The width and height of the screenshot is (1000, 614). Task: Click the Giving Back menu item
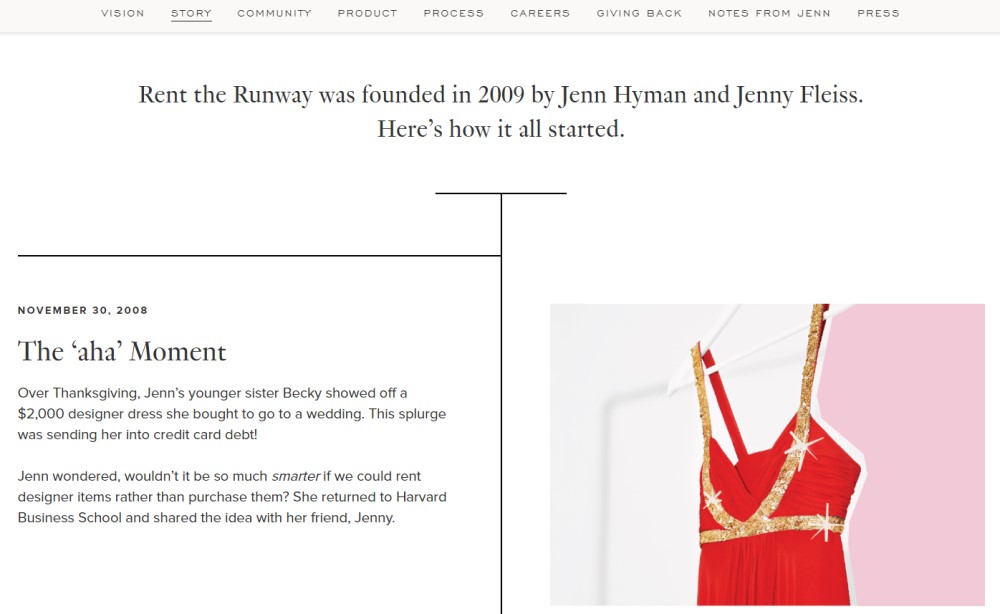(x=639, y=14)
